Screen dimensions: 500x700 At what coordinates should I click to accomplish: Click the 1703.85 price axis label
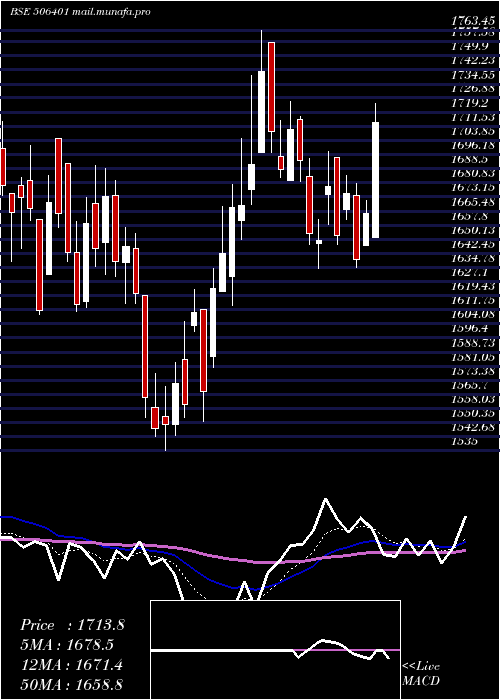click(x=473, y=131)
